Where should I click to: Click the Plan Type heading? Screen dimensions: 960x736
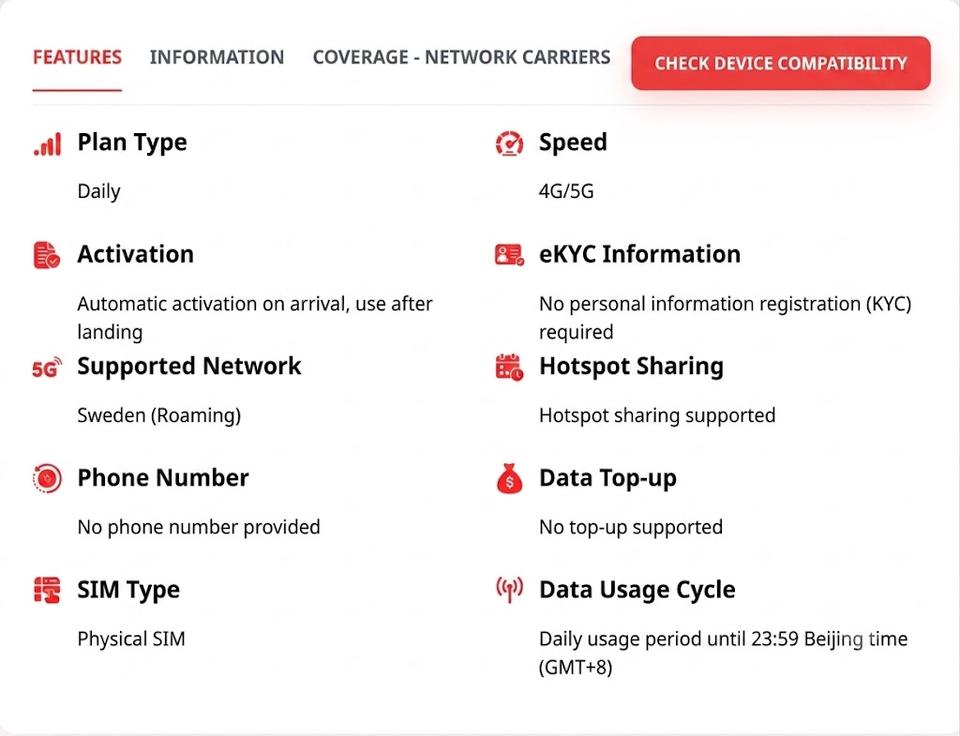point(132,142)
